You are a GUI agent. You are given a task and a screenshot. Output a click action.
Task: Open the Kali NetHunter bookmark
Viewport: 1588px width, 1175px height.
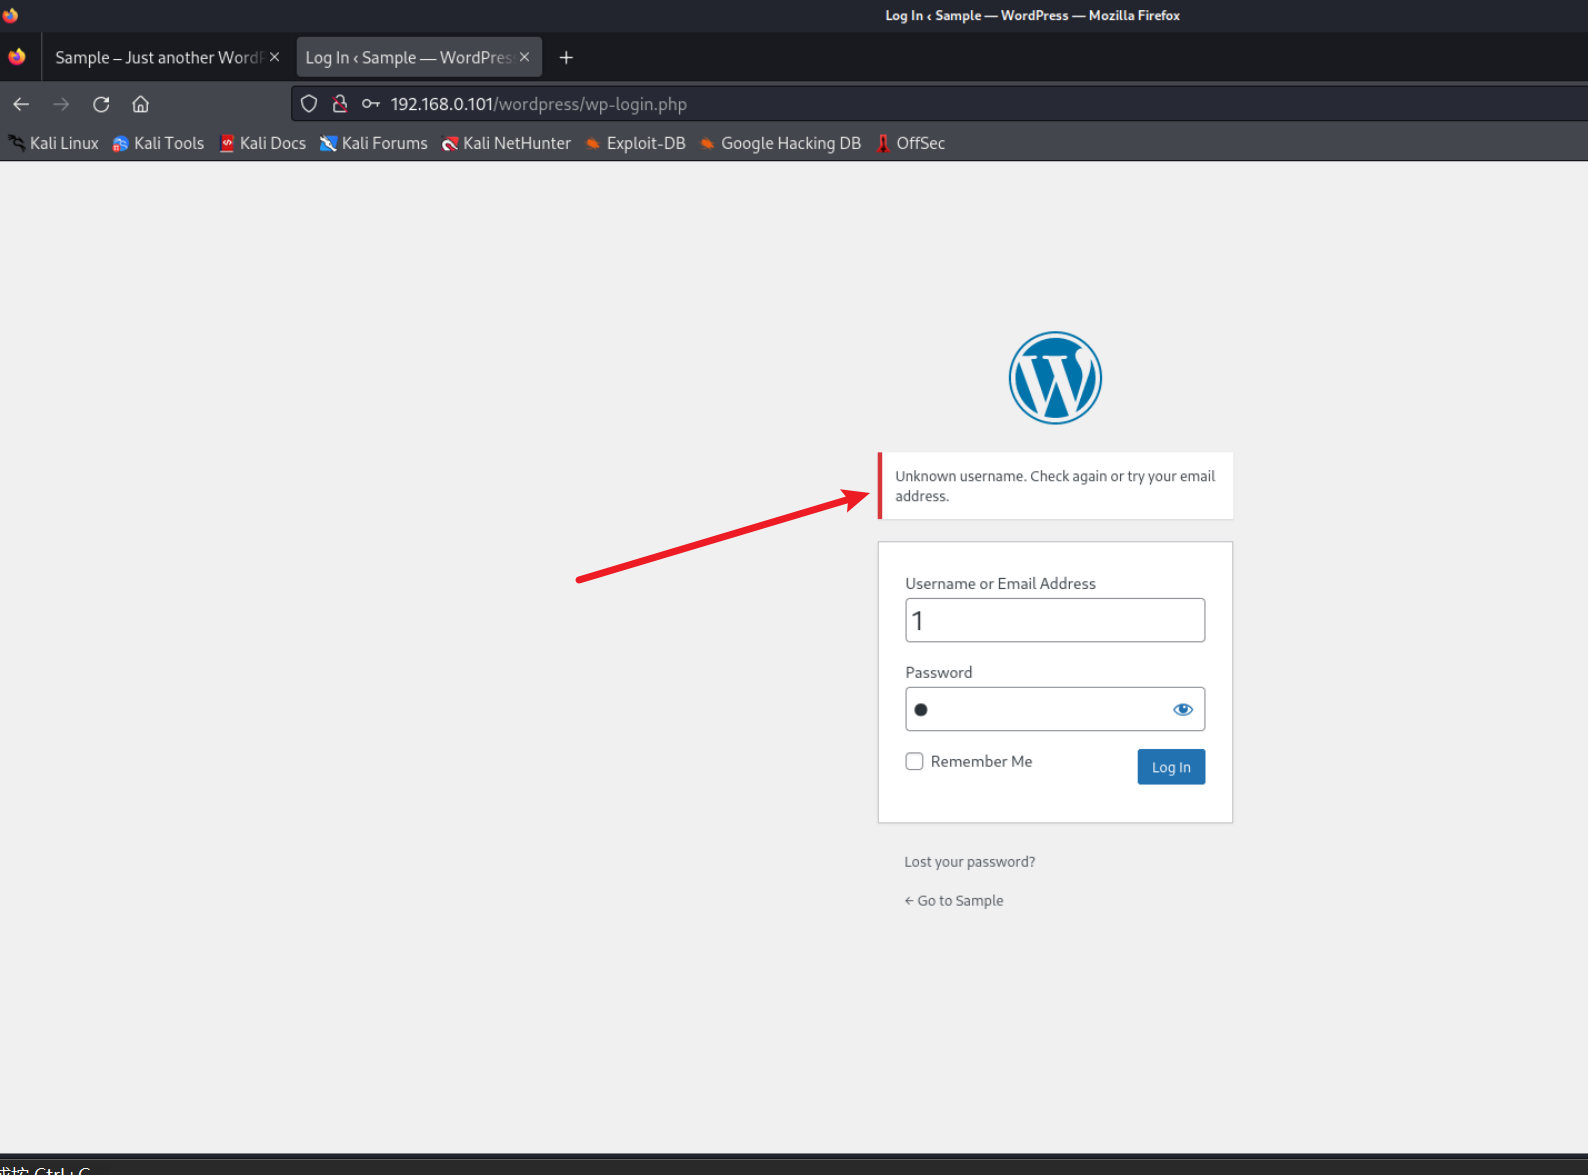pyautogui.click(x=506, y=143)
